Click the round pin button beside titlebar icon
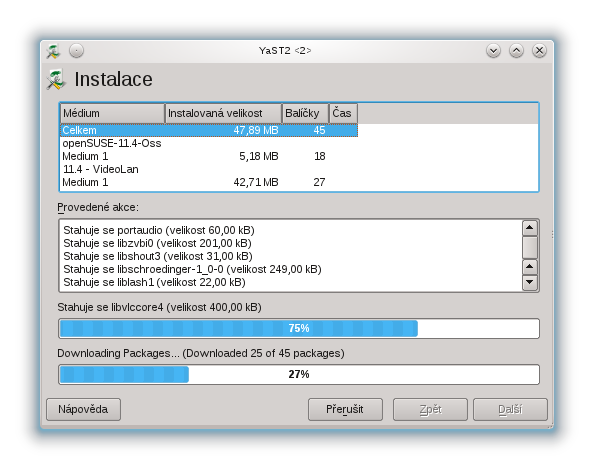The image size is (594, 469). (77, 50)
